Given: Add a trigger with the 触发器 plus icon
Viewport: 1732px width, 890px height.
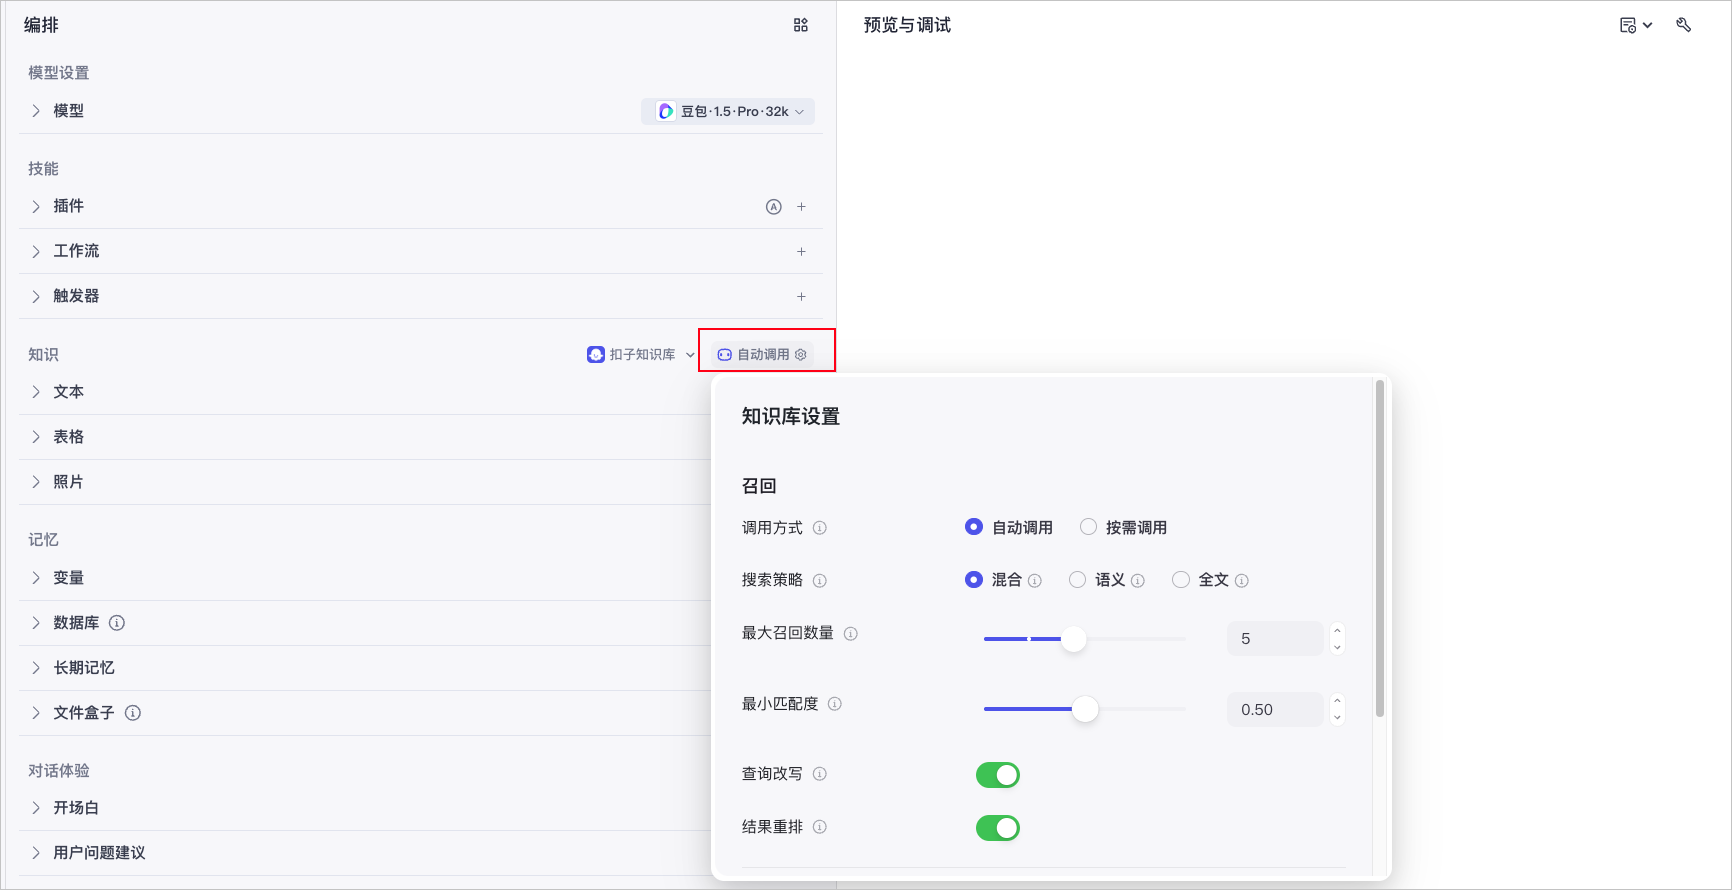Looking at the screenshot, I should coord(801,297).
